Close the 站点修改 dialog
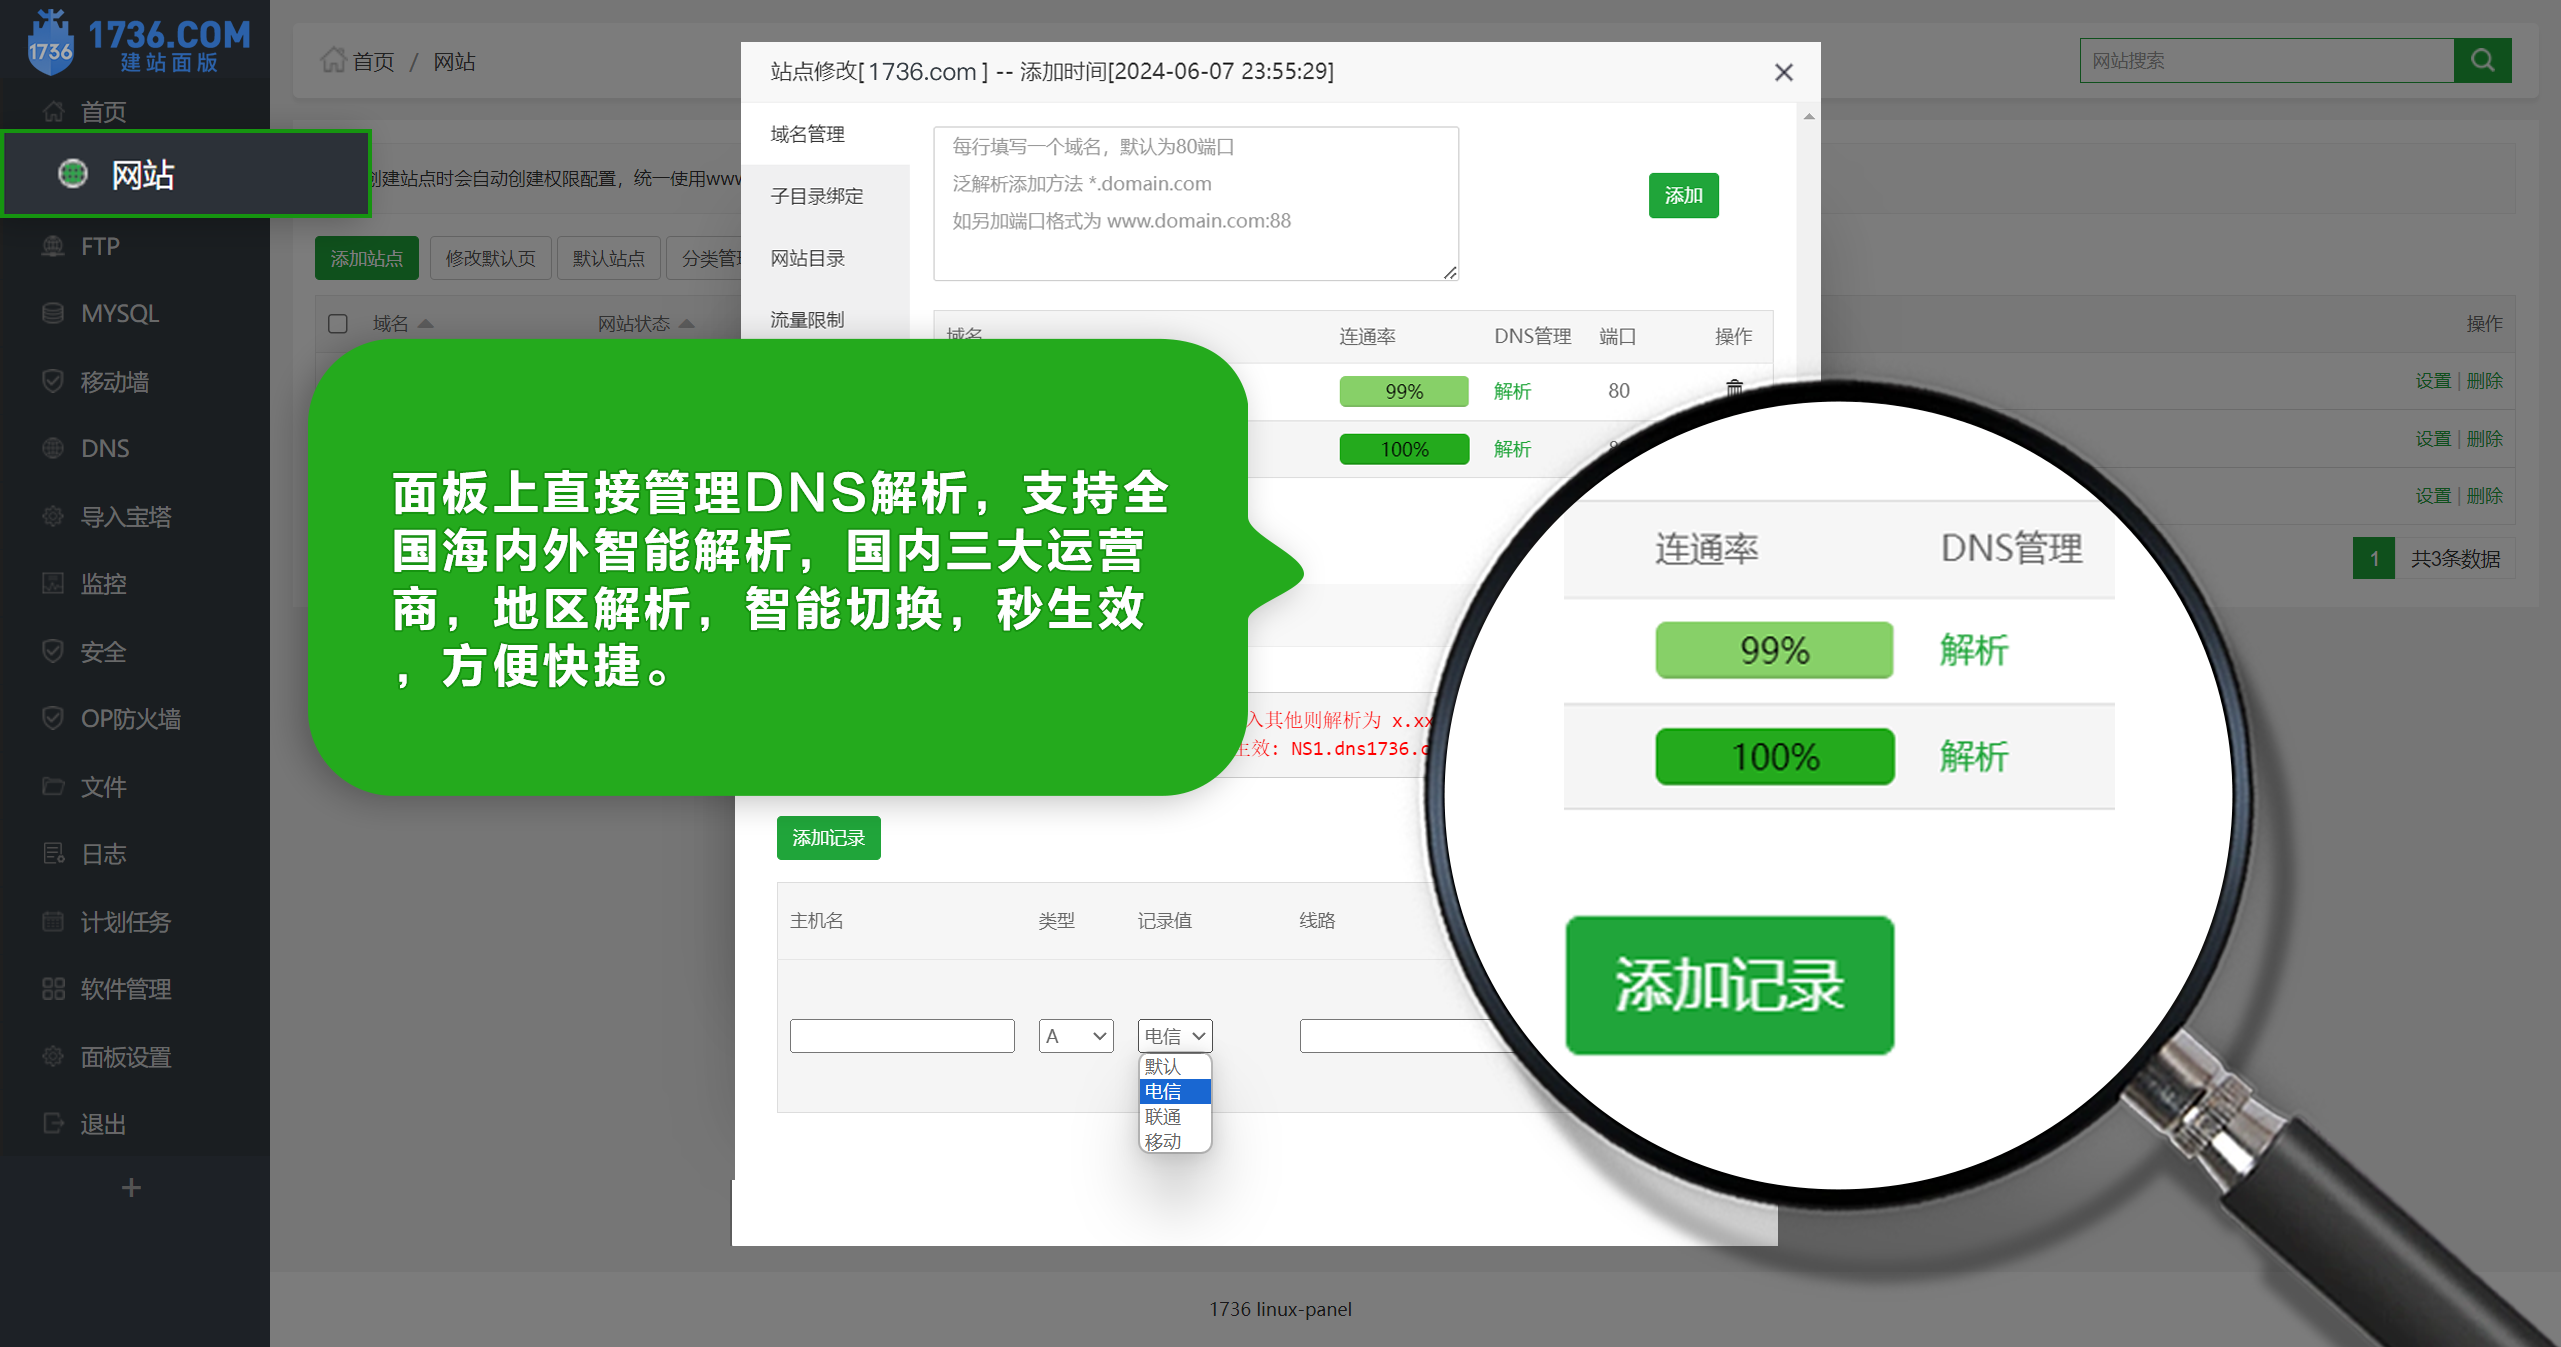Image resolution: width=2561 pixels, height=1347 pixels. 1783,72
